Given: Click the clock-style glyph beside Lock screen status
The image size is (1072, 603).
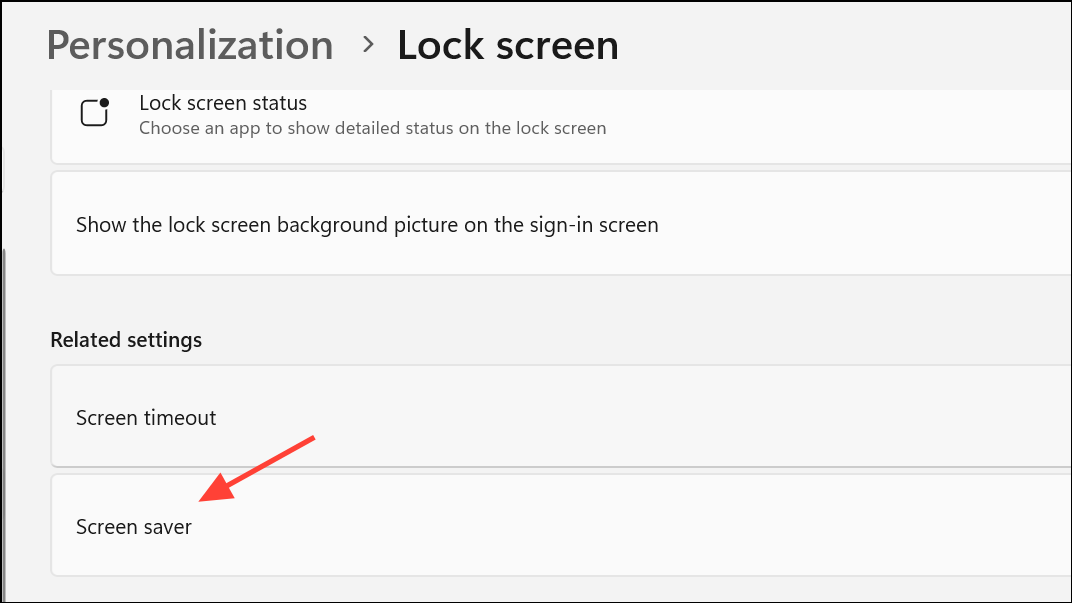Looking at the screenshot, I should point(94,112).
